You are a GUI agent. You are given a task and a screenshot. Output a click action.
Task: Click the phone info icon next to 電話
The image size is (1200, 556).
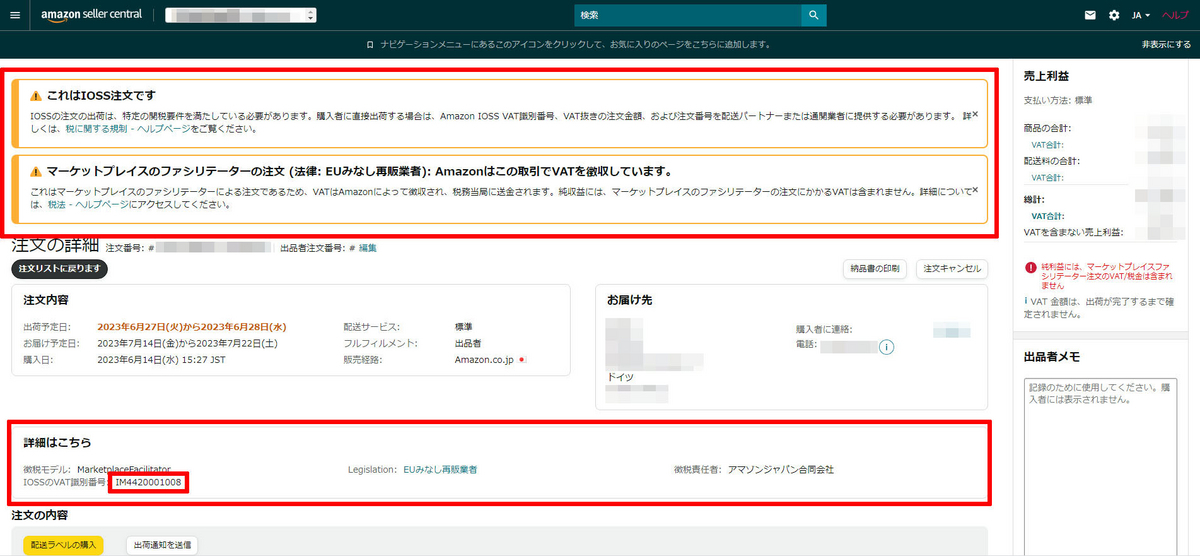pos(886,347)
